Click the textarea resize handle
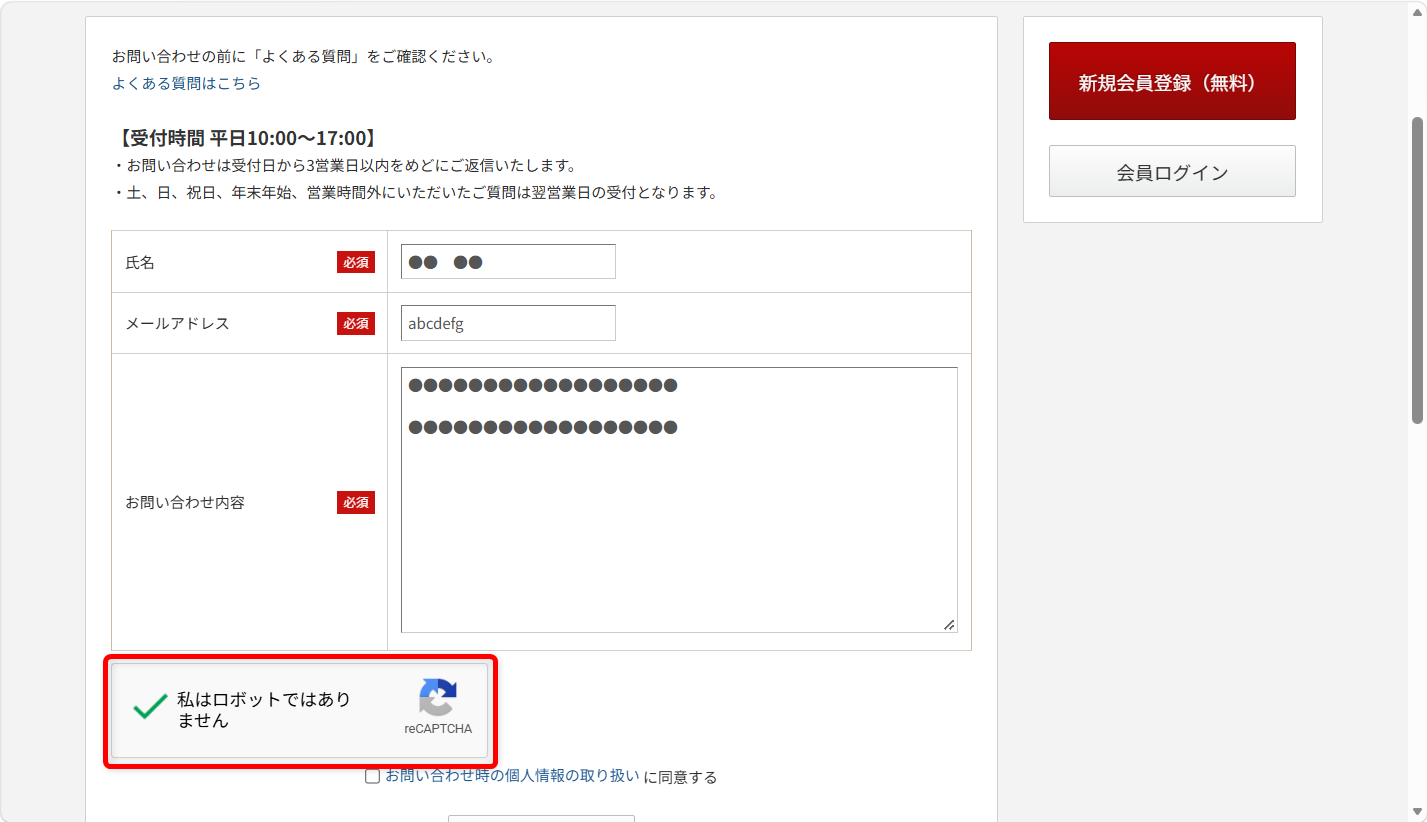The width and height of the screenshot is (1427, 822). (949, 625)
